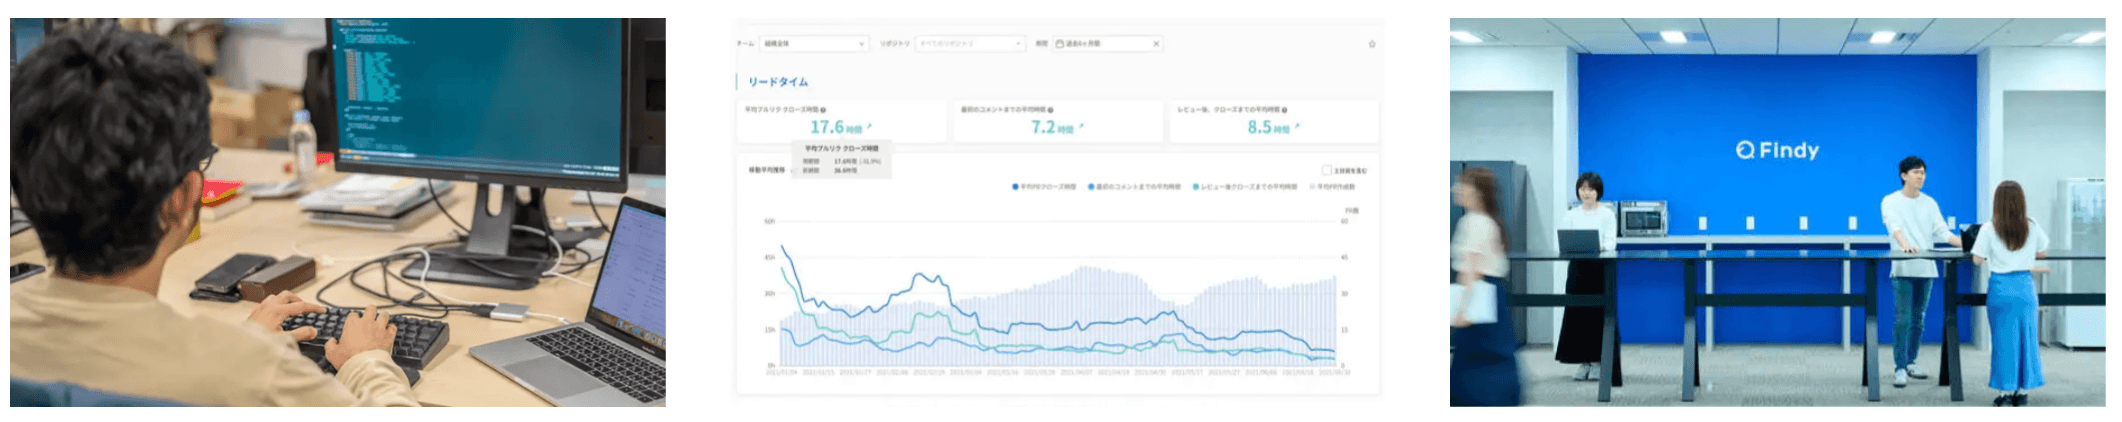Open the team dropdown showing 組織全体

(813, 44)
